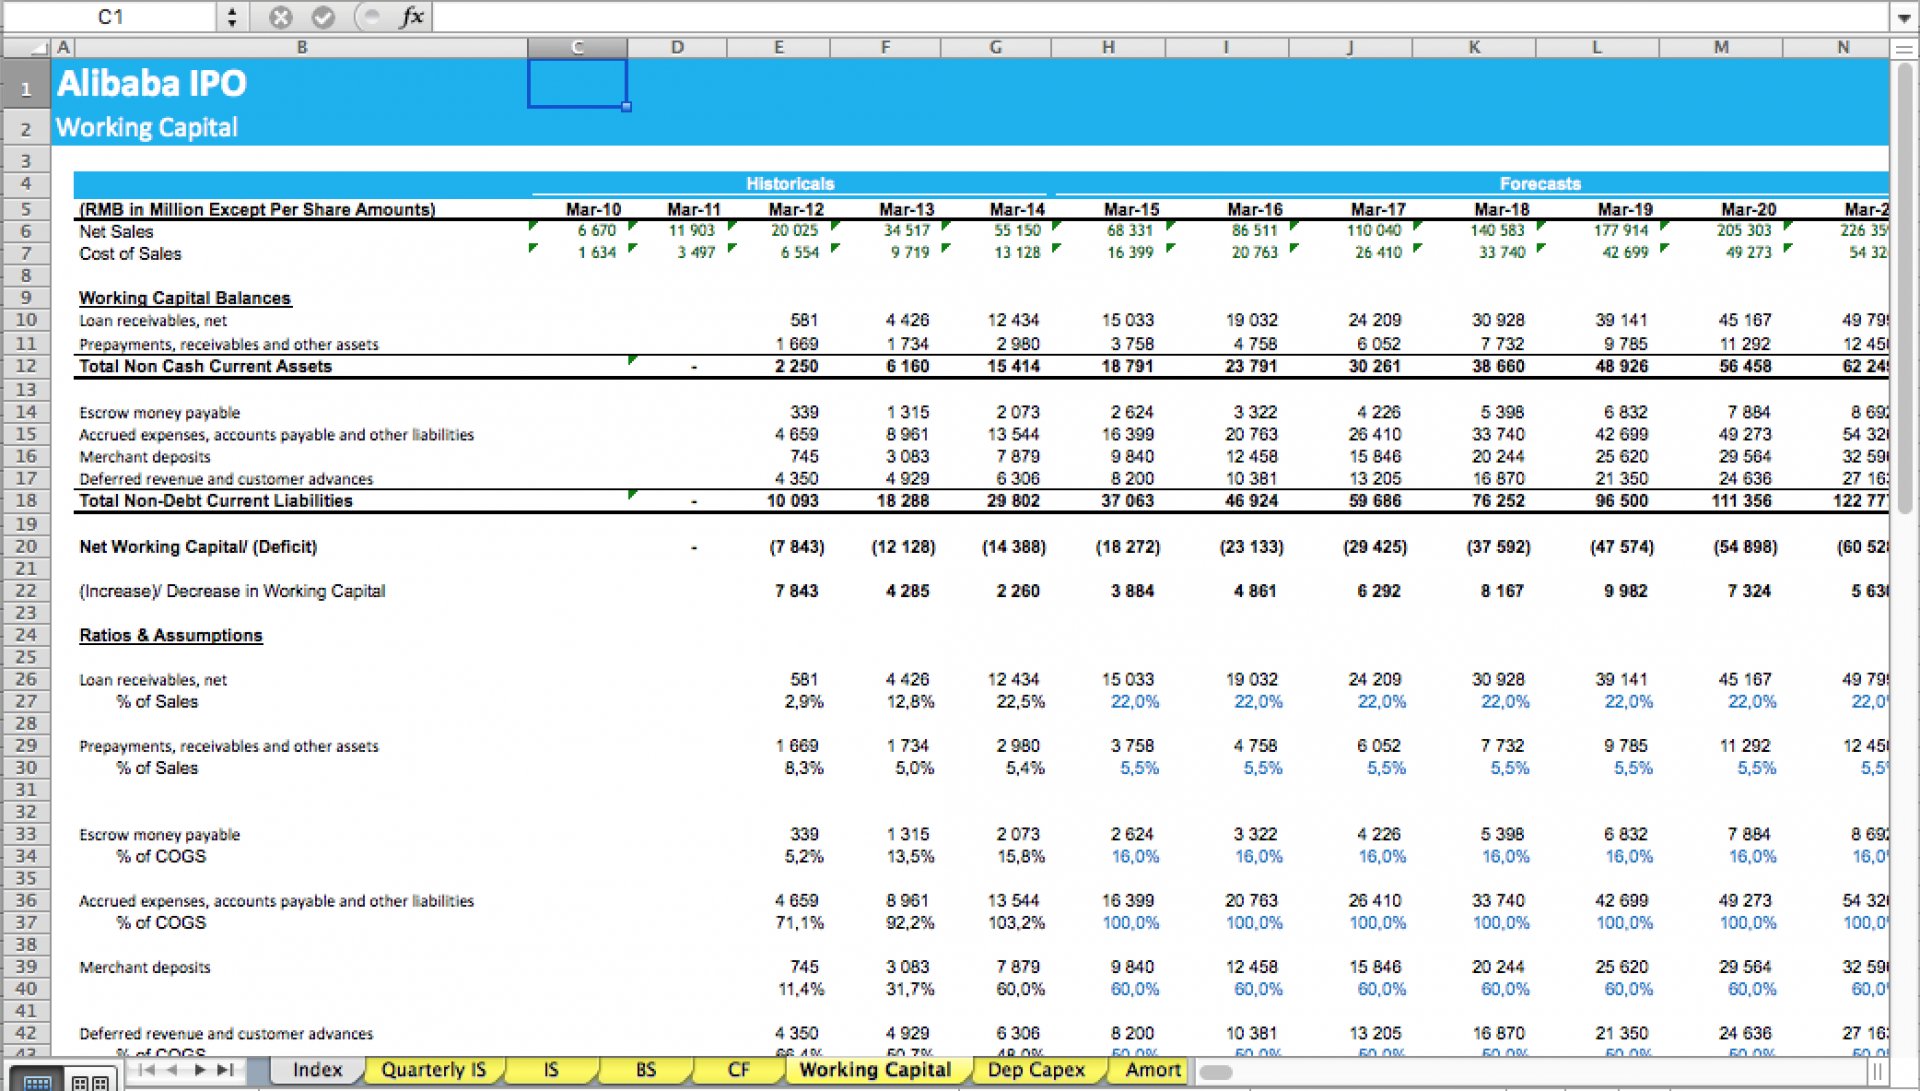Select column M header

tap(1721, 47)
